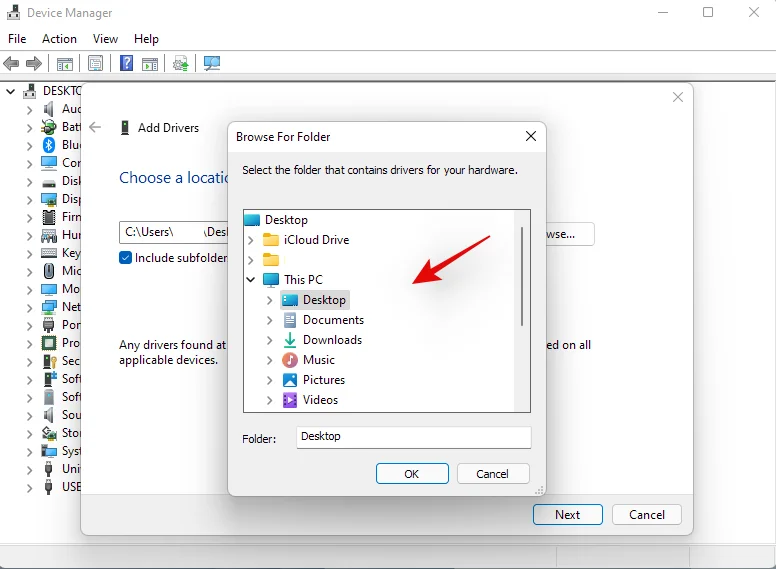Click the back arrow in Add Drivers wizard
The image size is (776, 569).
pos(95,128)
